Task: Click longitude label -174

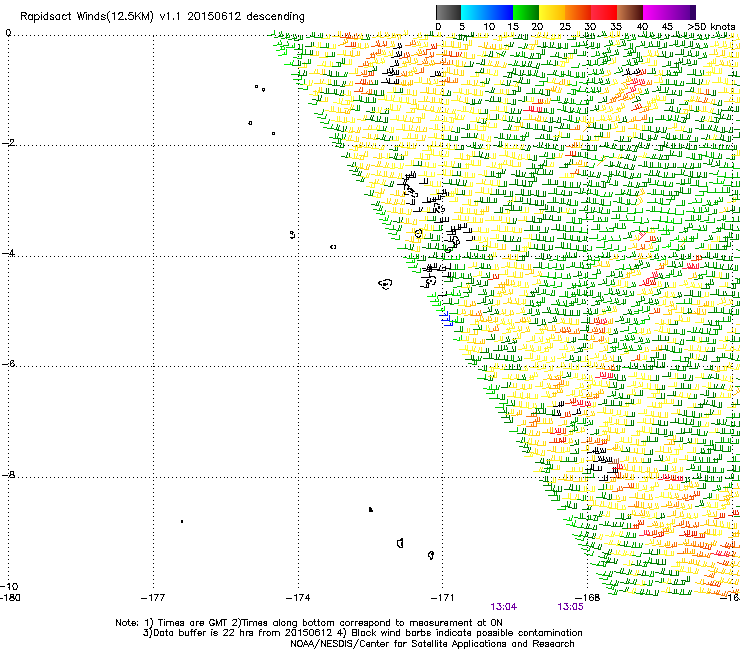Action: (298, 598)
